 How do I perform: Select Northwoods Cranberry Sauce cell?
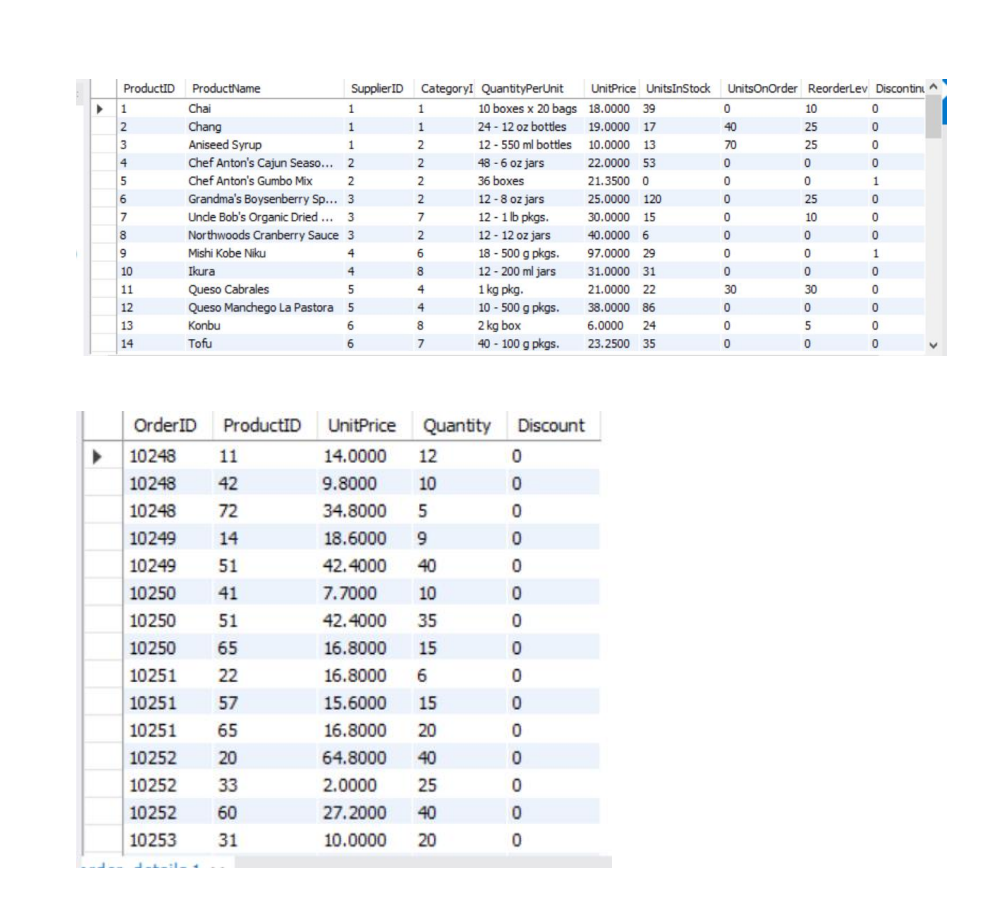pyautogui.click(x=263, y=236)
